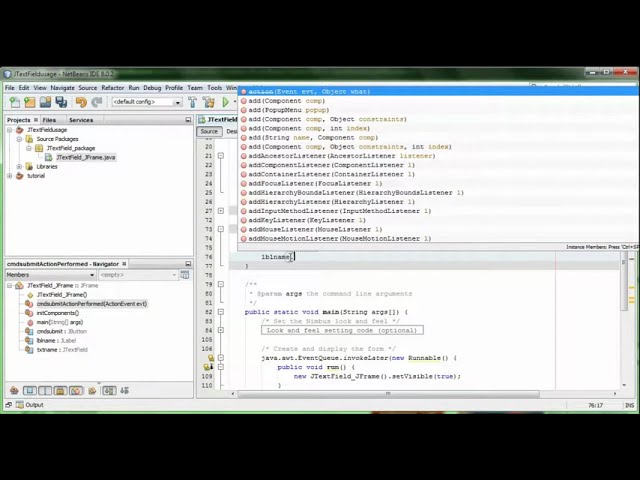Open the empty filter combo in Navigator

click(138, 275)
